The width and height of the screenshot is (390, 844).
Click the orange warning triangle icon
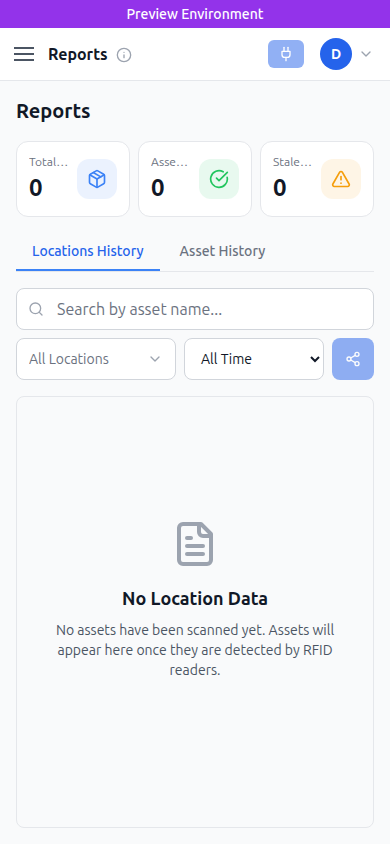(341, 179)
